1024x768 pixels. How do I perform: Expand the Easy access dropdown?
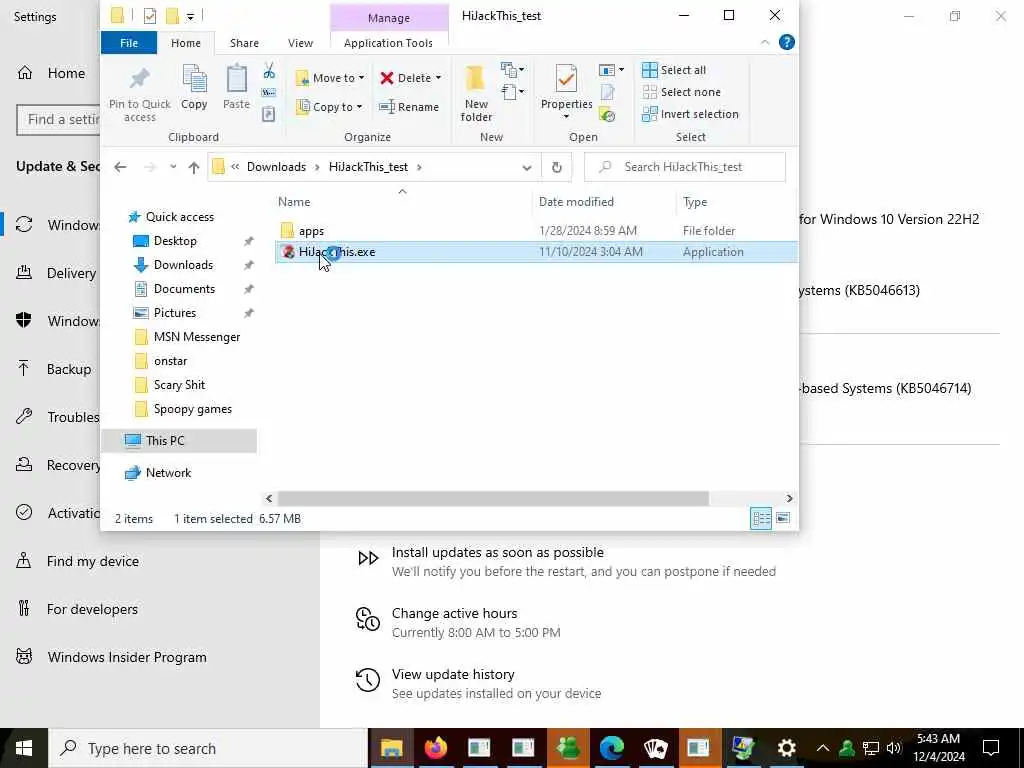(x=513, y=91)
